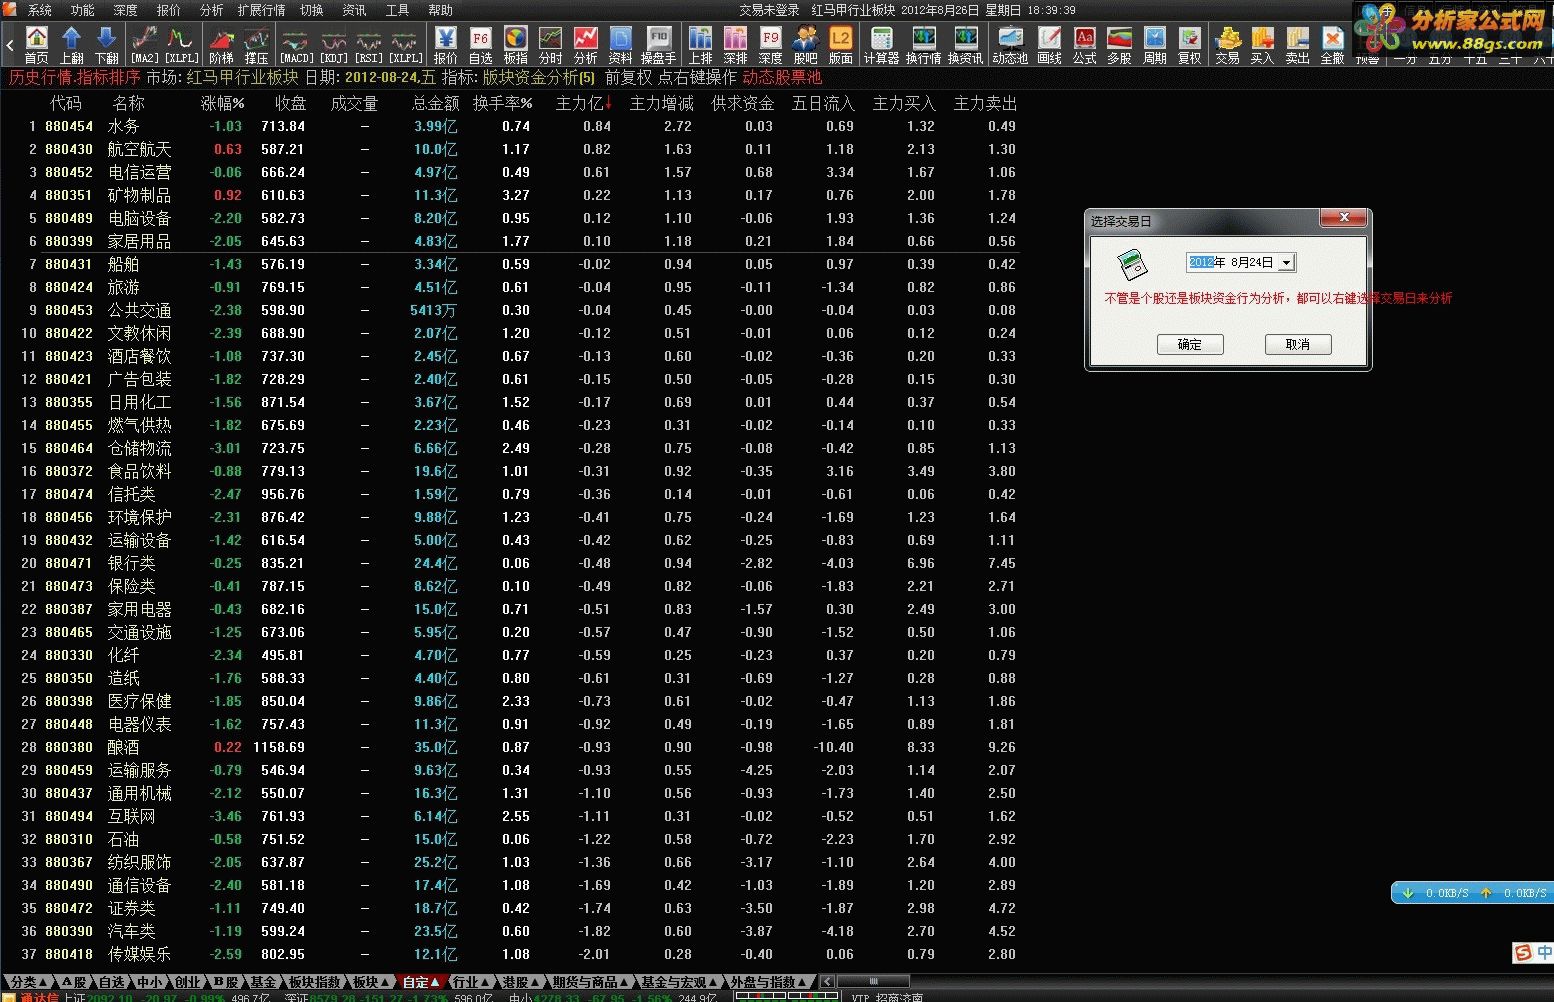Open the 系统 menu
Viewport: 1554px width, 1002px height.
(39, 10)
